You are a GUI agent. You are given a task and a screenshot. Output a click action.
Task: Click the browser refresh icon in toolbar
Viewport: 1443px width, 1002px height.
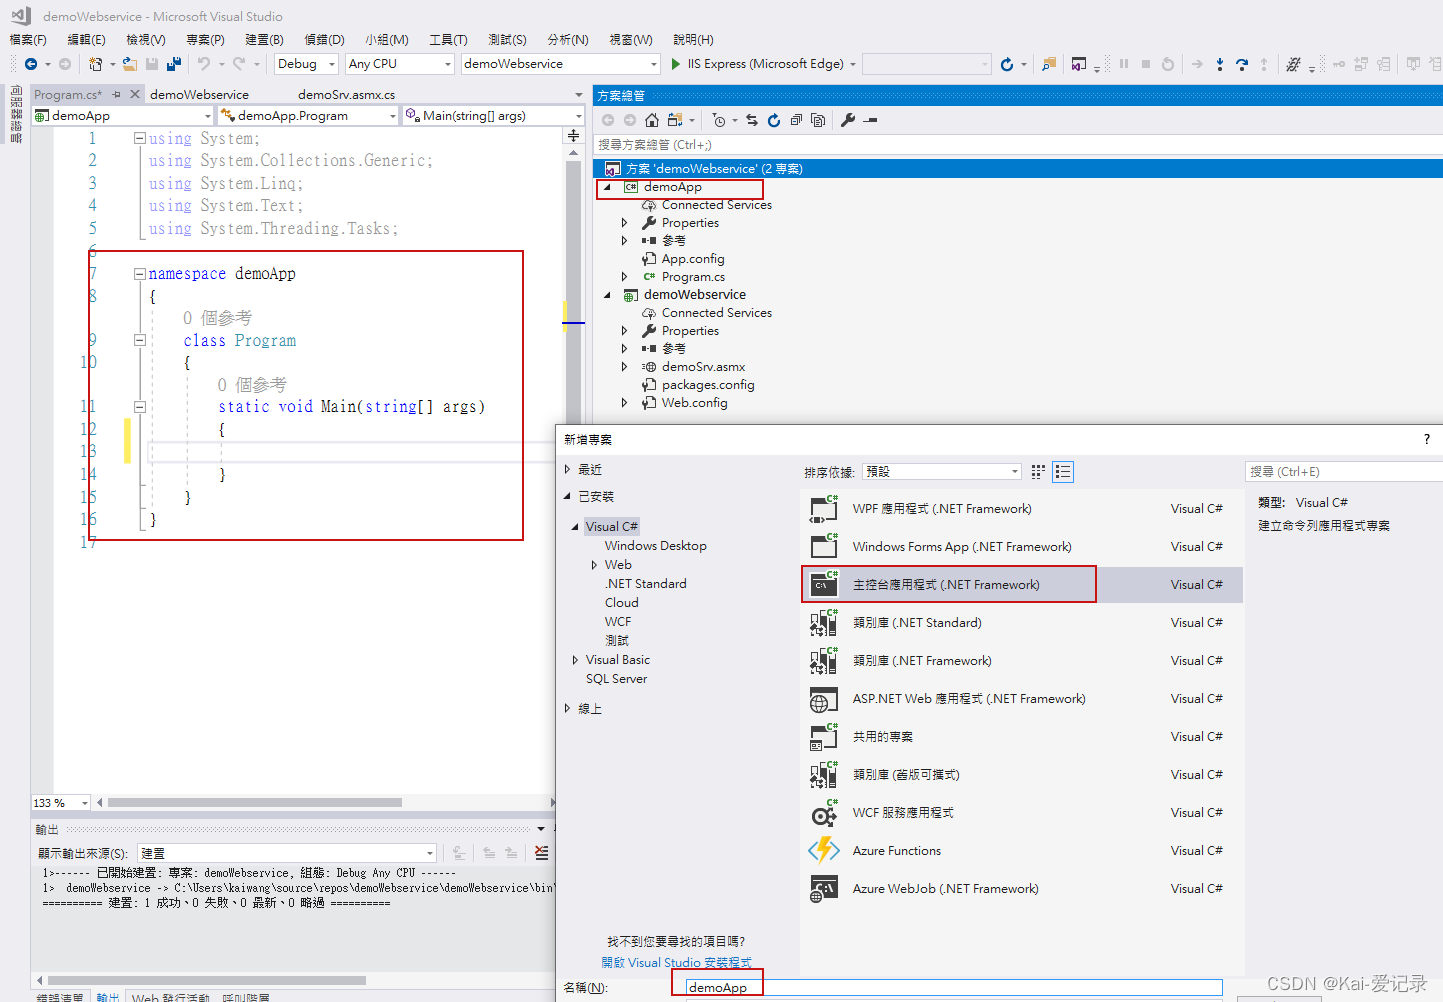1007,64
